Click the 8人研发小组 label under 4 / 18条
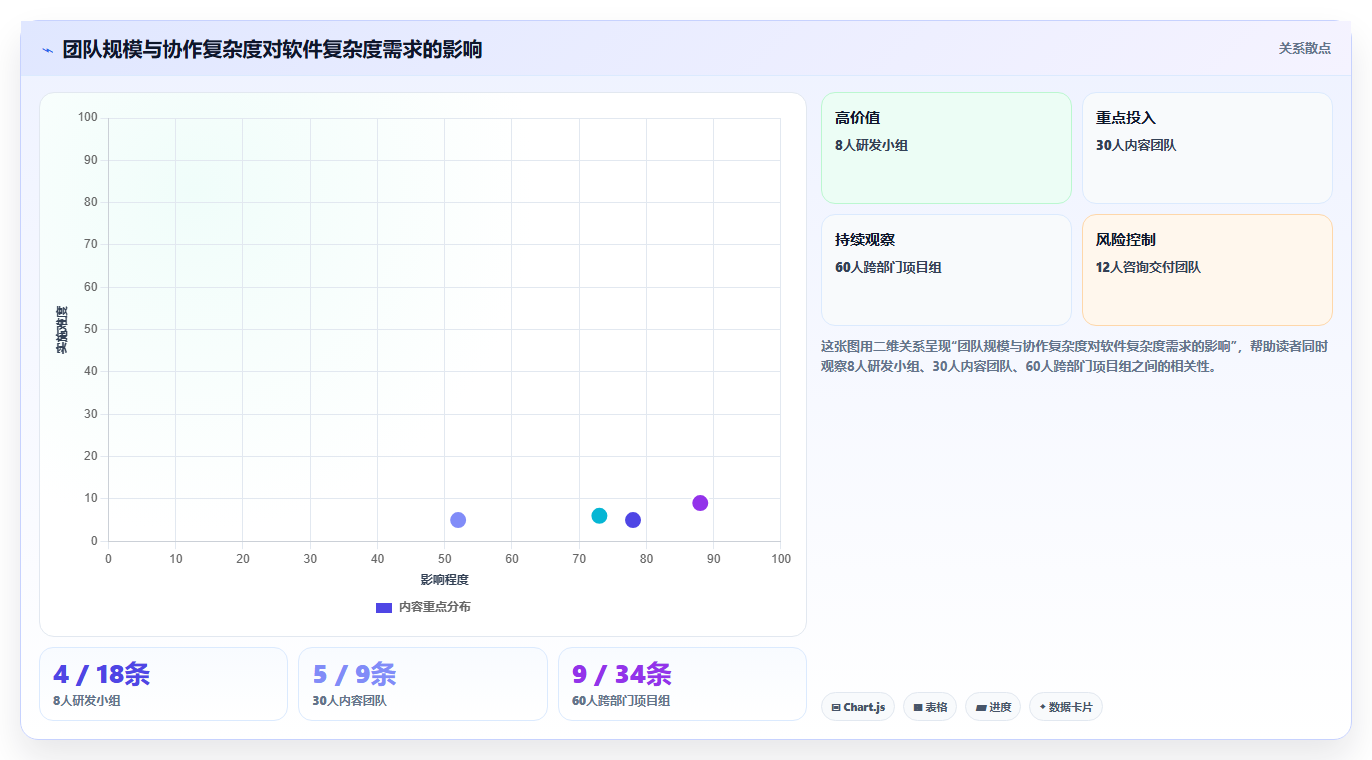Screen dimensions: 1372x760 87,701
